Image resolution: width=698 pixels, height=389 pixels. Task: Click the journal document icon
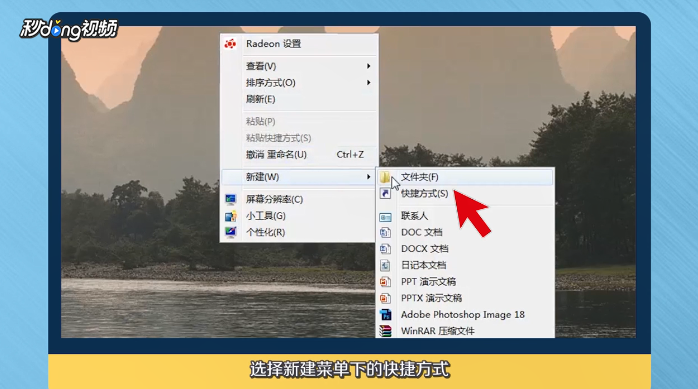click(x=385, y=265)
